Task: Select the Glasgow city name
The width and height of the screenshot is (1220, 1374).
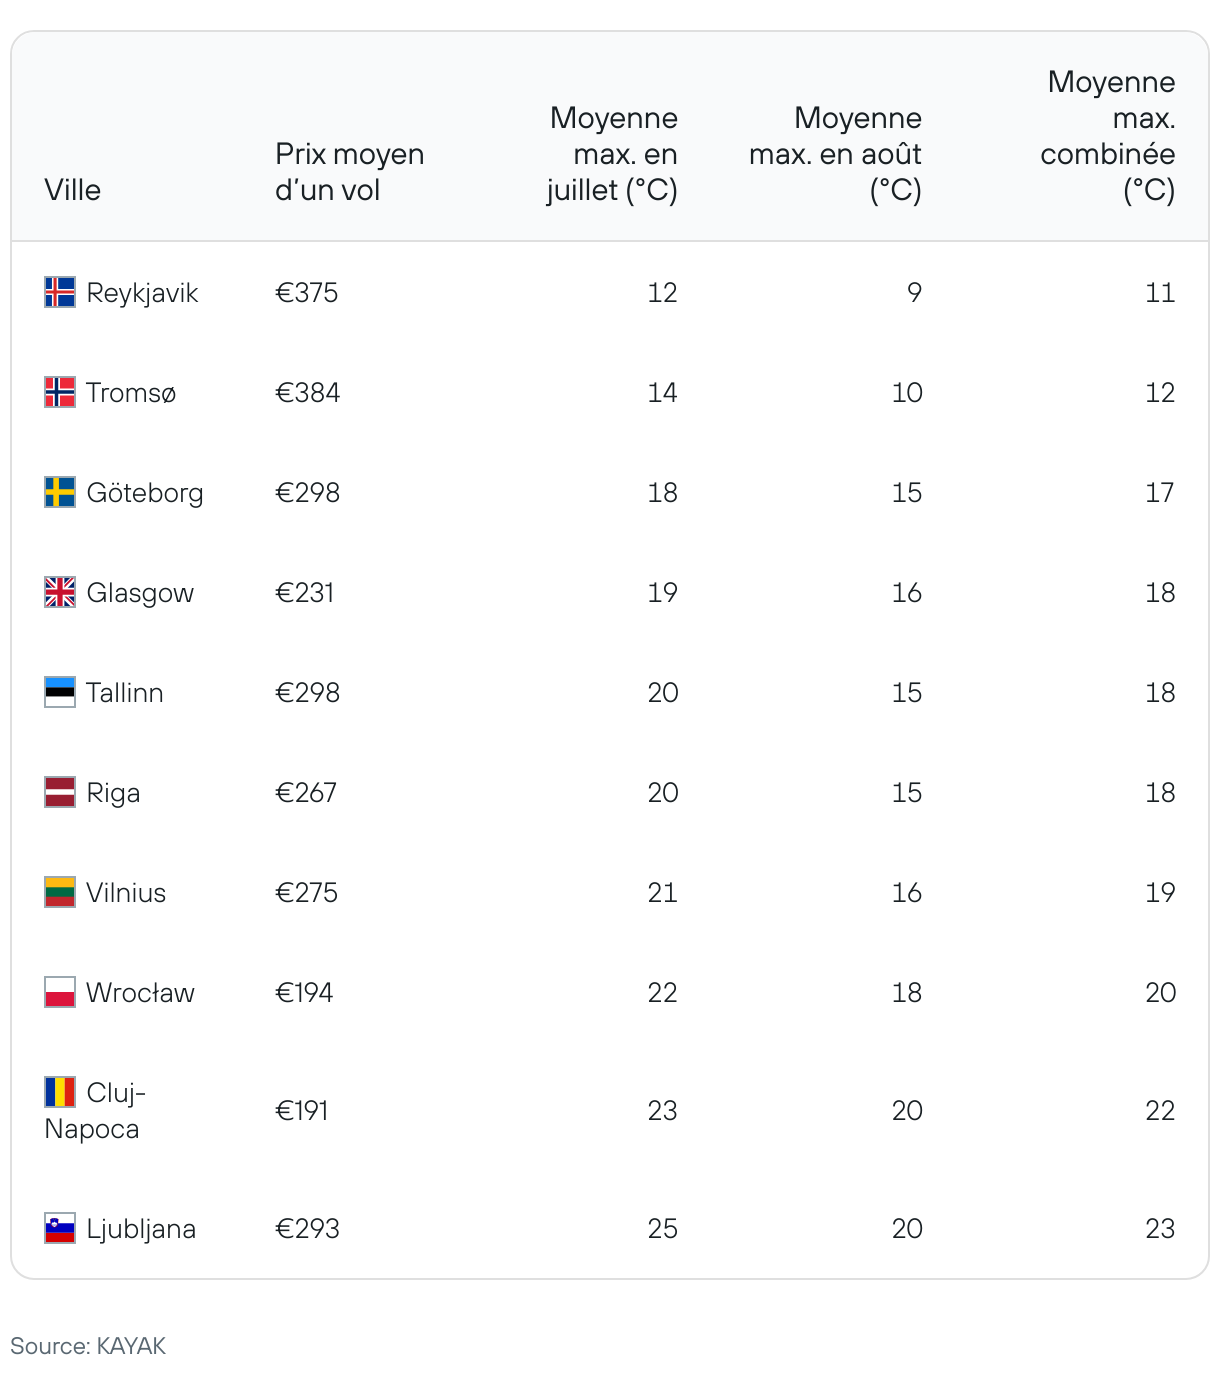Action: 140,593
